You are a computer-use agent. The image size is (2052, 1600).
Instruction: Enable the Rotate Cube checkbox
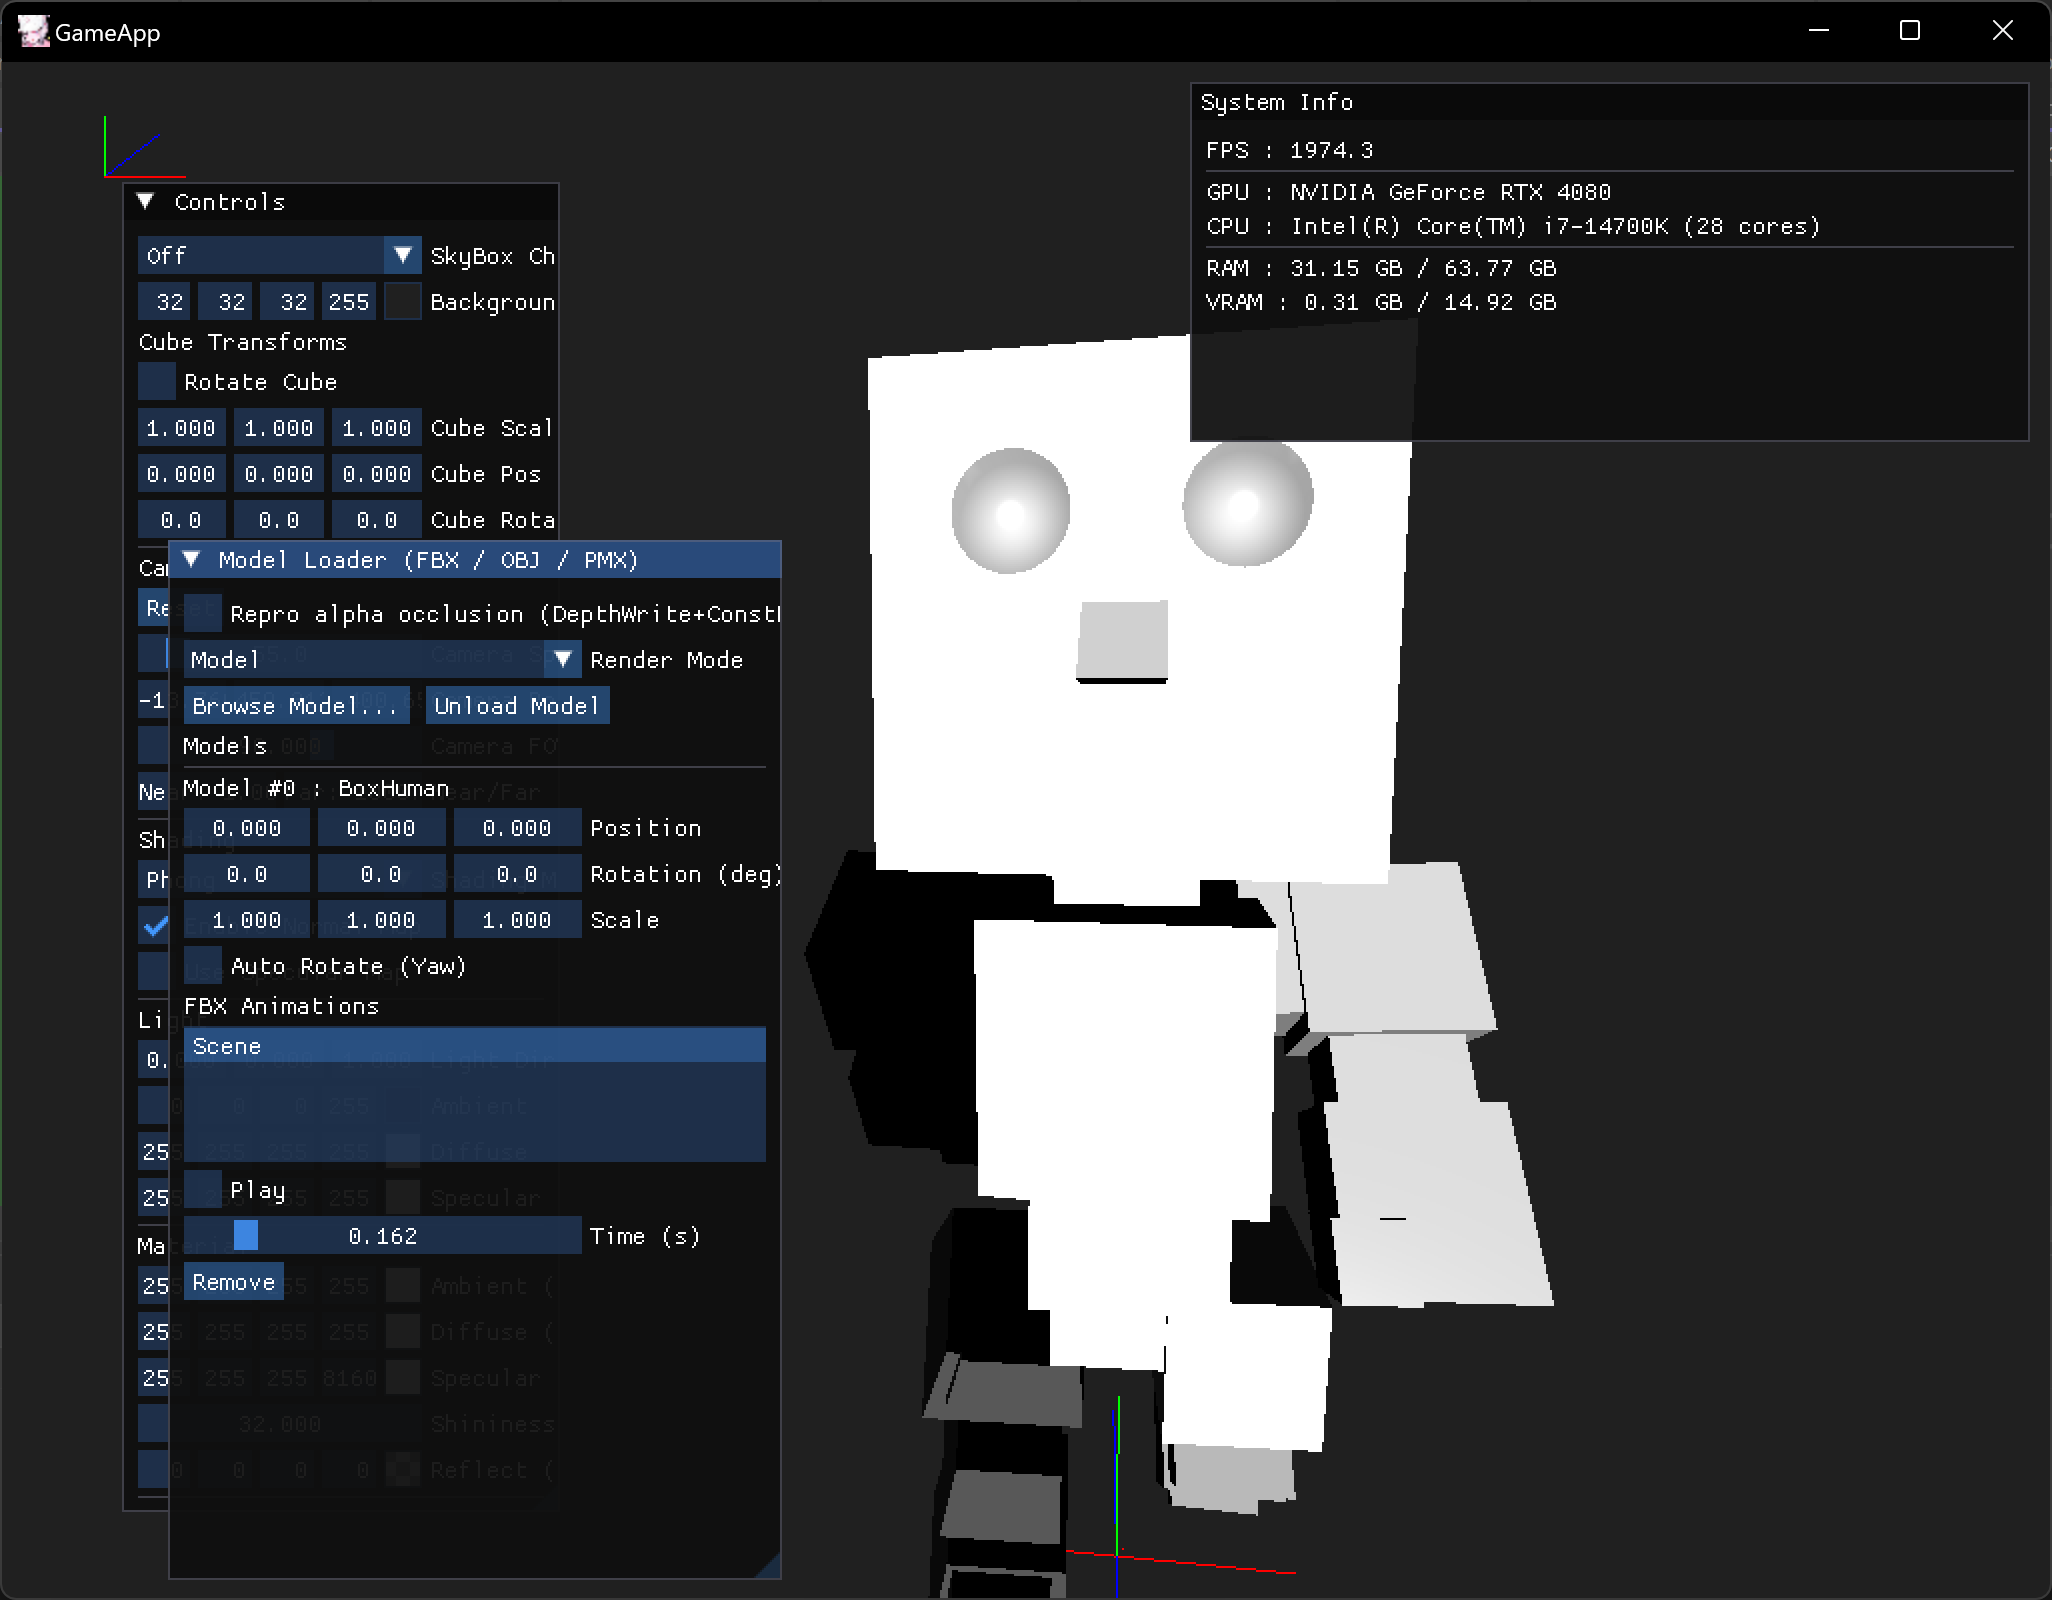tap(157, 382)
